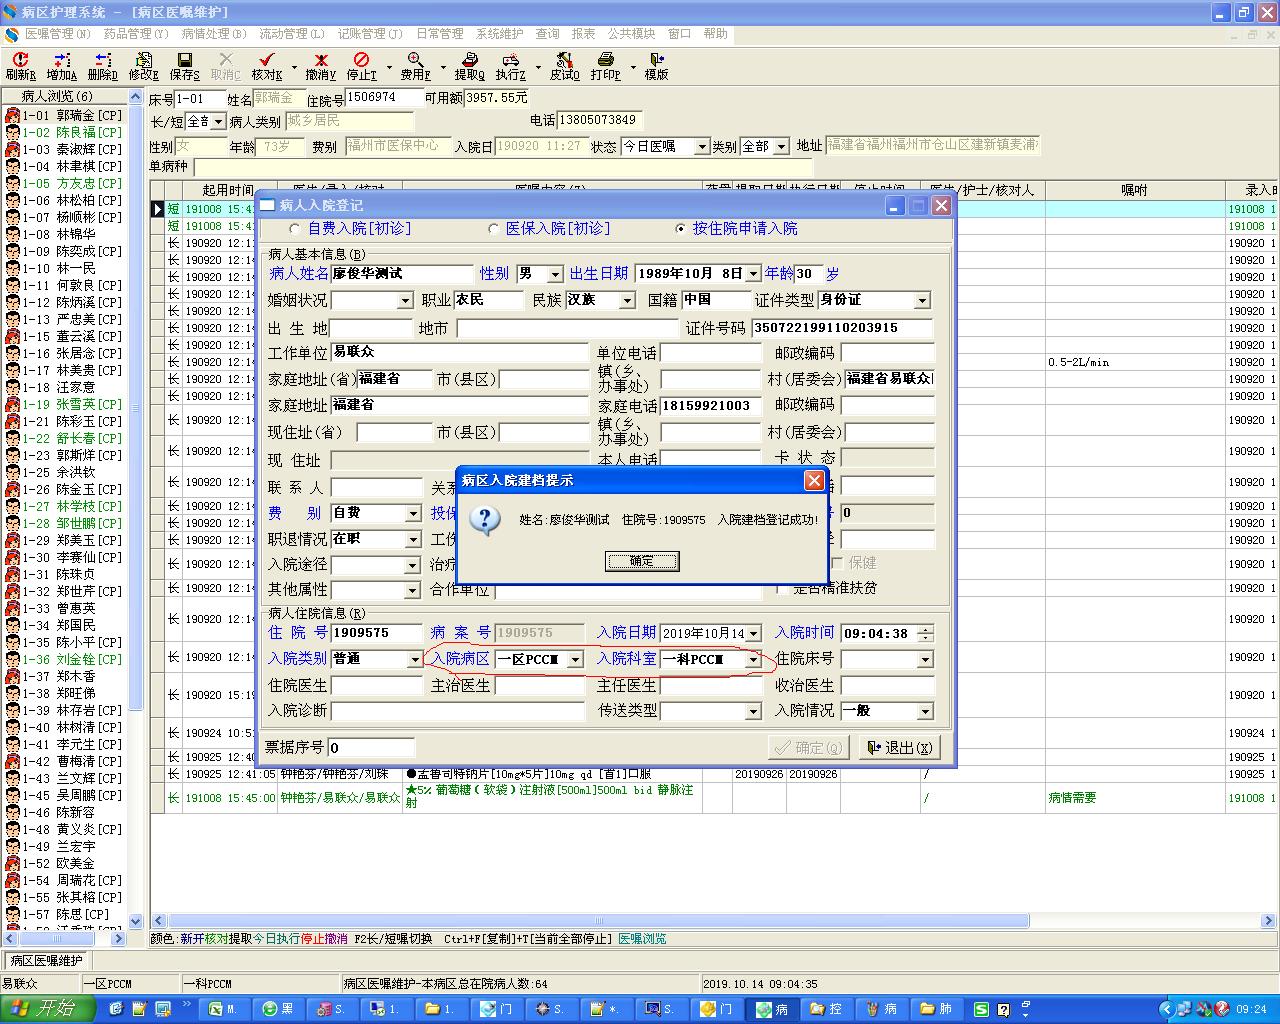Select the 按住院申请入院 radio option
1280x1024 pixels.
tap(681, 229)
